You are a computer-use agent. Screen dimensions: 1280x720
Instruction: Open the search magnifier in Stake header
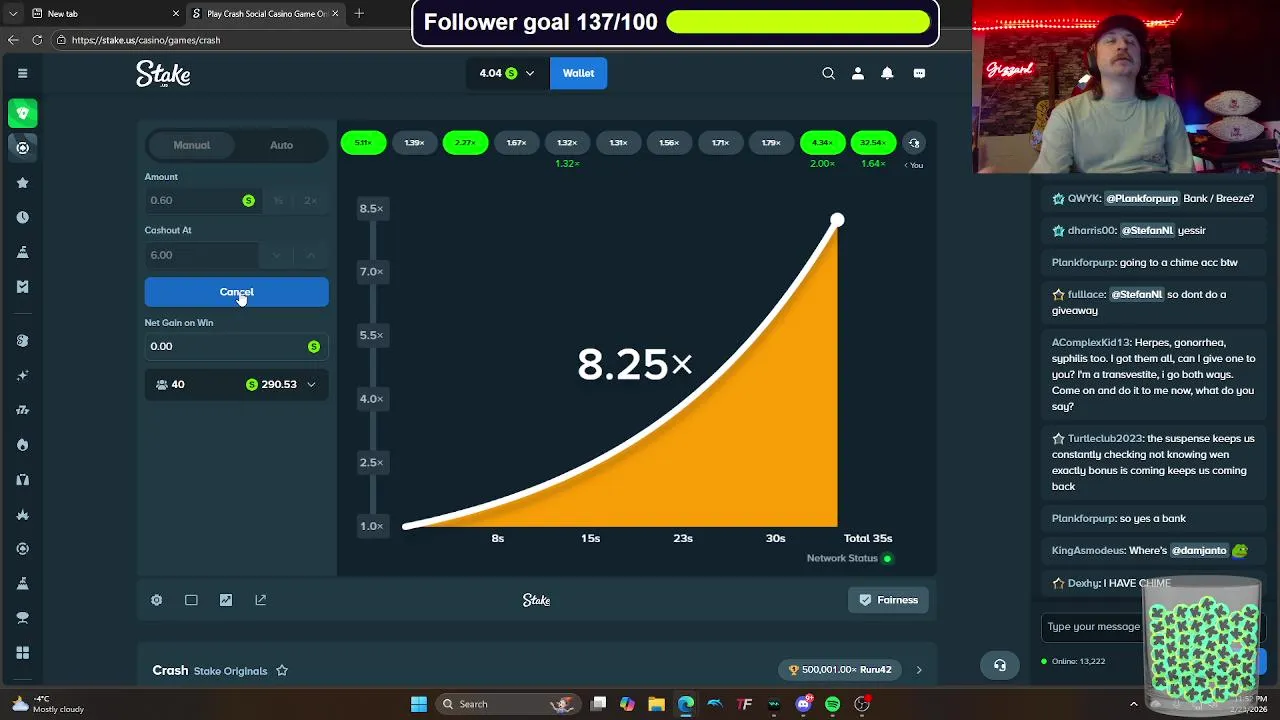click(828, 73)
